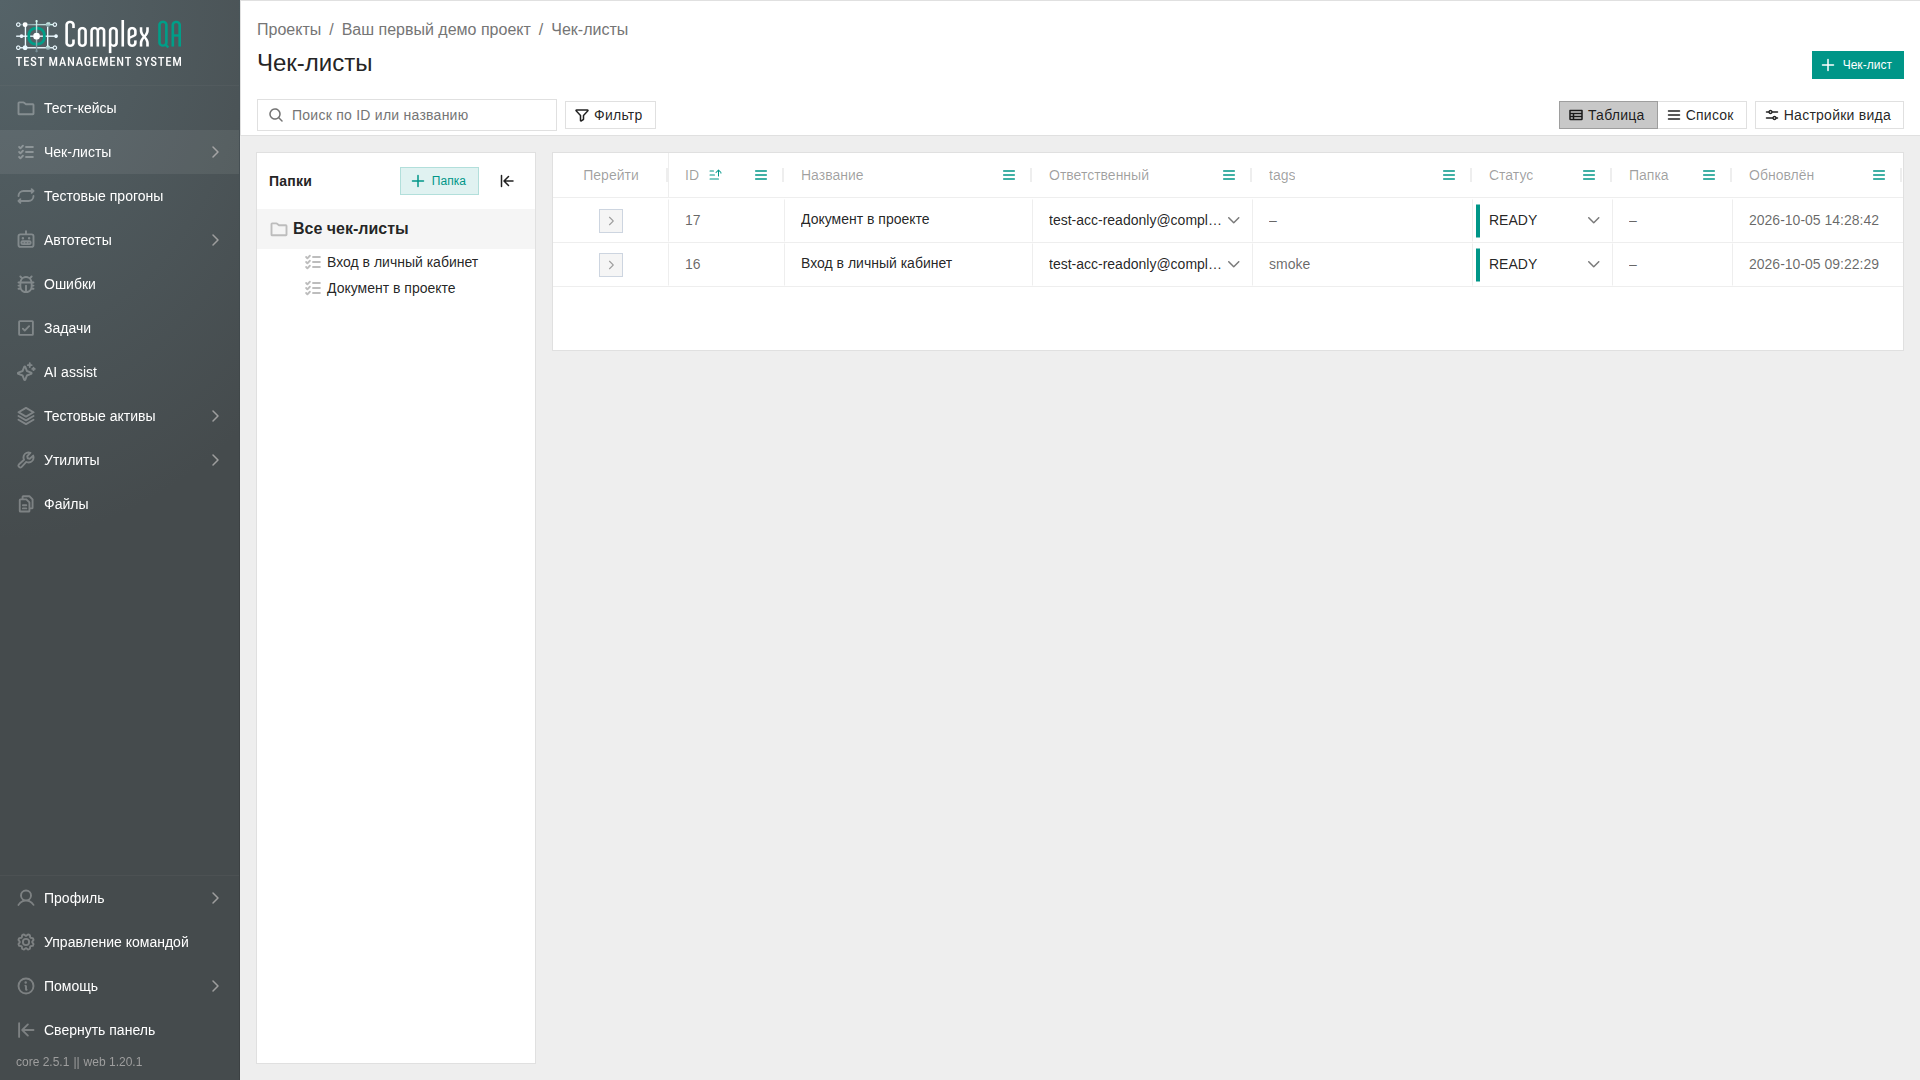Open row 17 go-to arrow button
Viewport: 1920px width, 1080px height.
coord(611,221)
